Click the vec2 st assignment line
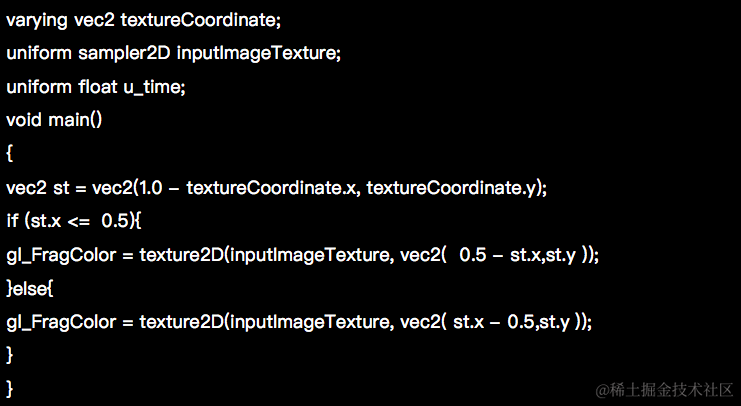 pos(276,188)
